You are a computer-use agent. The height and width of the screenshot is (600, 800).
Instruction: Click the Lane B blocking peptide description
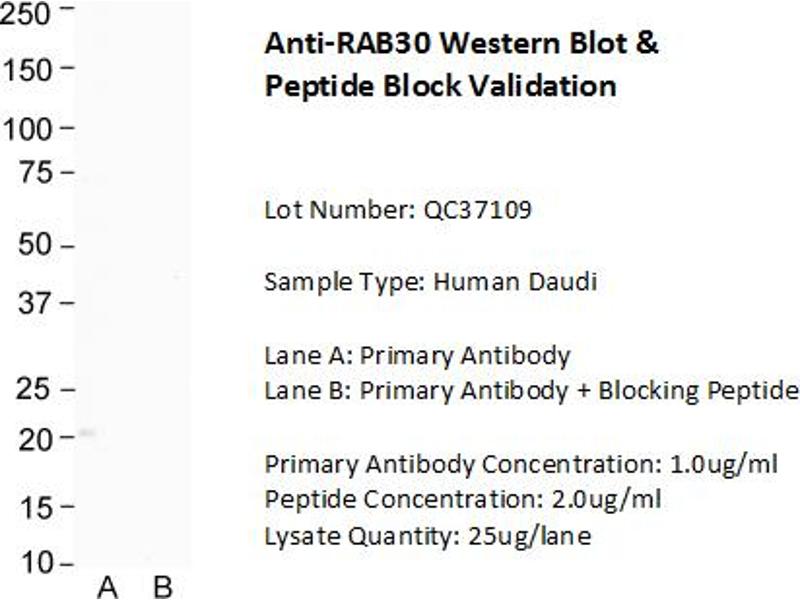pyautogui.click(x=531, y=390)
